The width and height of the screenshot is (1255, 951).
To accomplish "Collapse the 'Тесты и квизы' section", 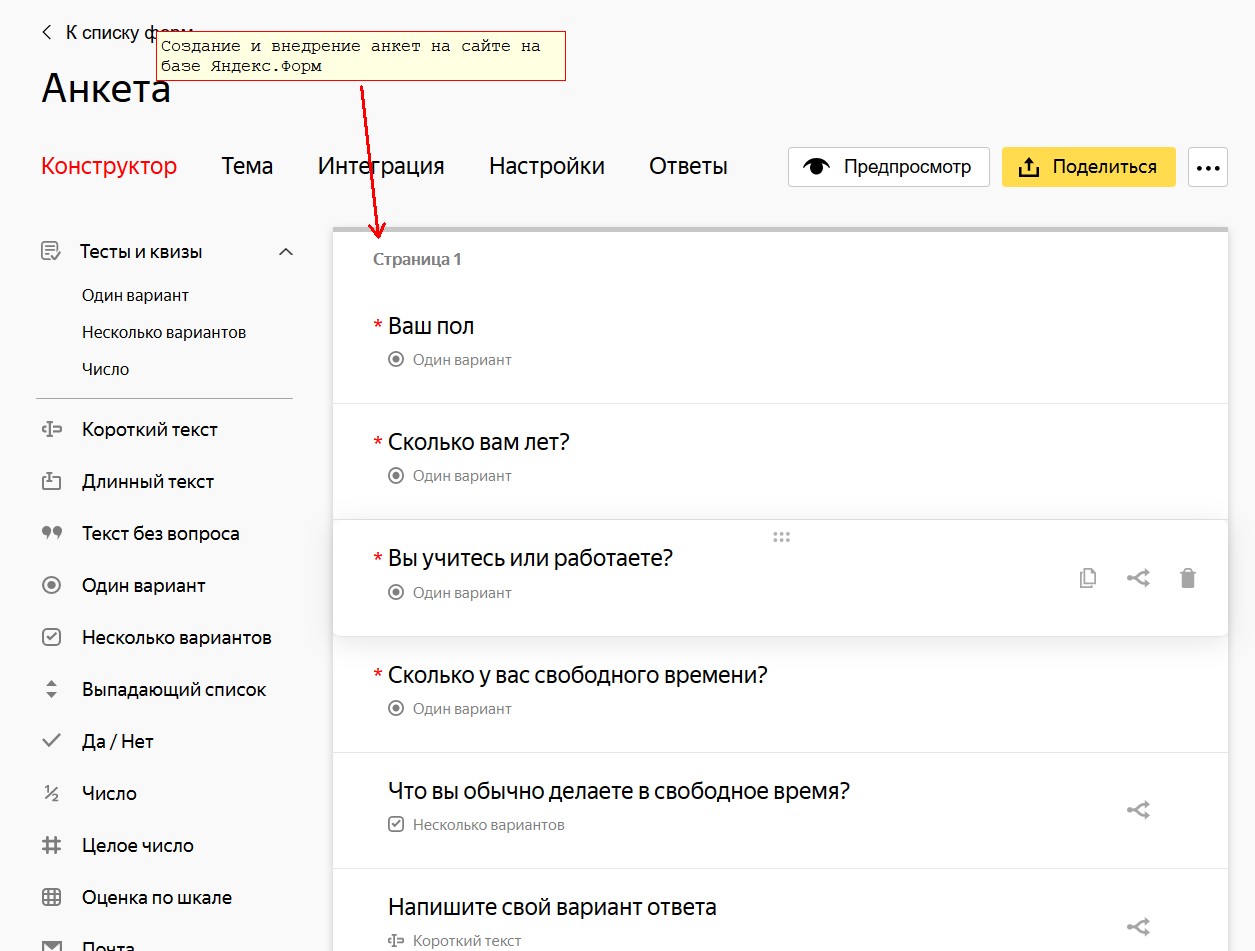I will pyautogui.click(x=286, y=252).
